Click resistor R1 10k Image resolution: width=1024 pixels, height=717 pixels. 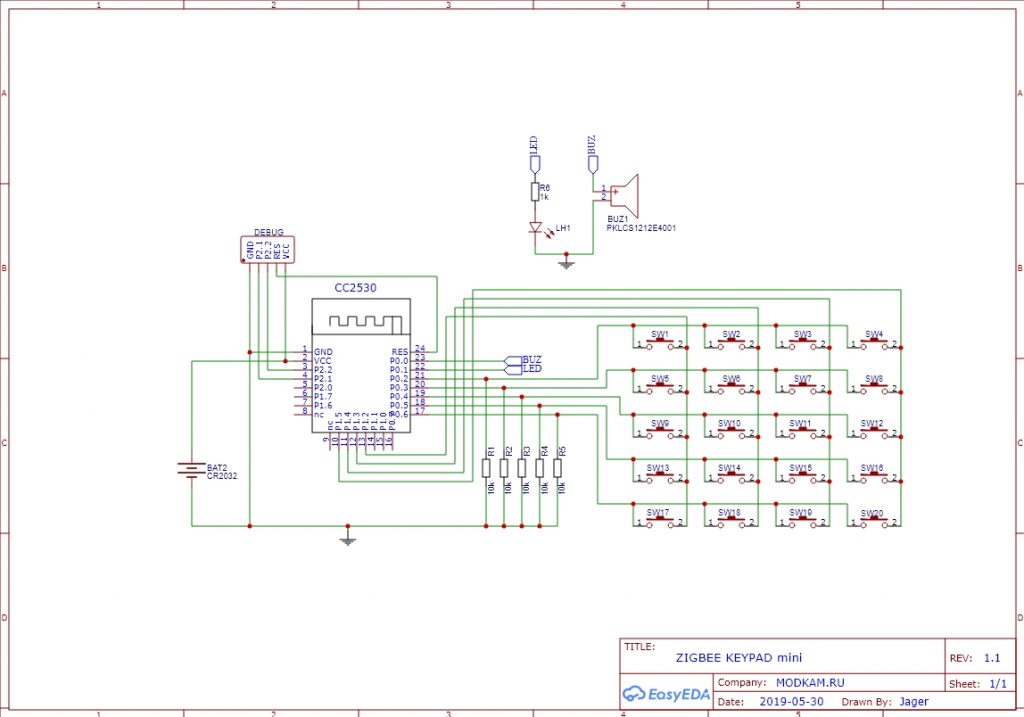pyautogui.click(x=486, y=468)
